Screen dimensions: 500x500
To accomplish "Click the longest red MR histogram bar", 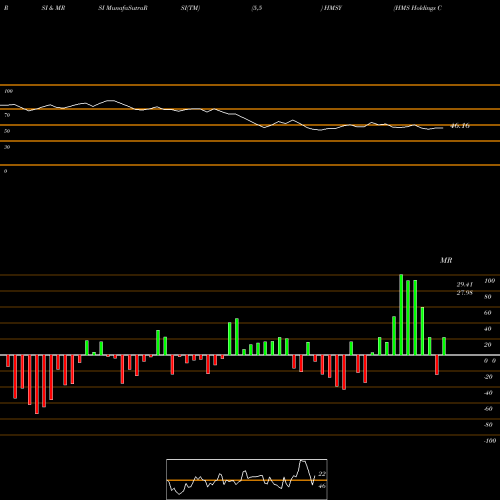I will point(37,384).
